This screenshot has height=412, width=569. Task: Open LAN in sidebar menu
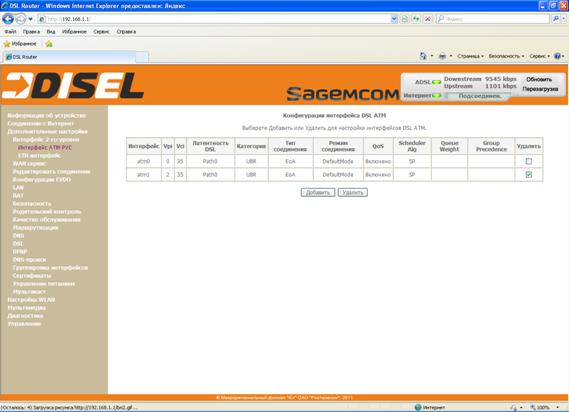(x=18, y=188)
